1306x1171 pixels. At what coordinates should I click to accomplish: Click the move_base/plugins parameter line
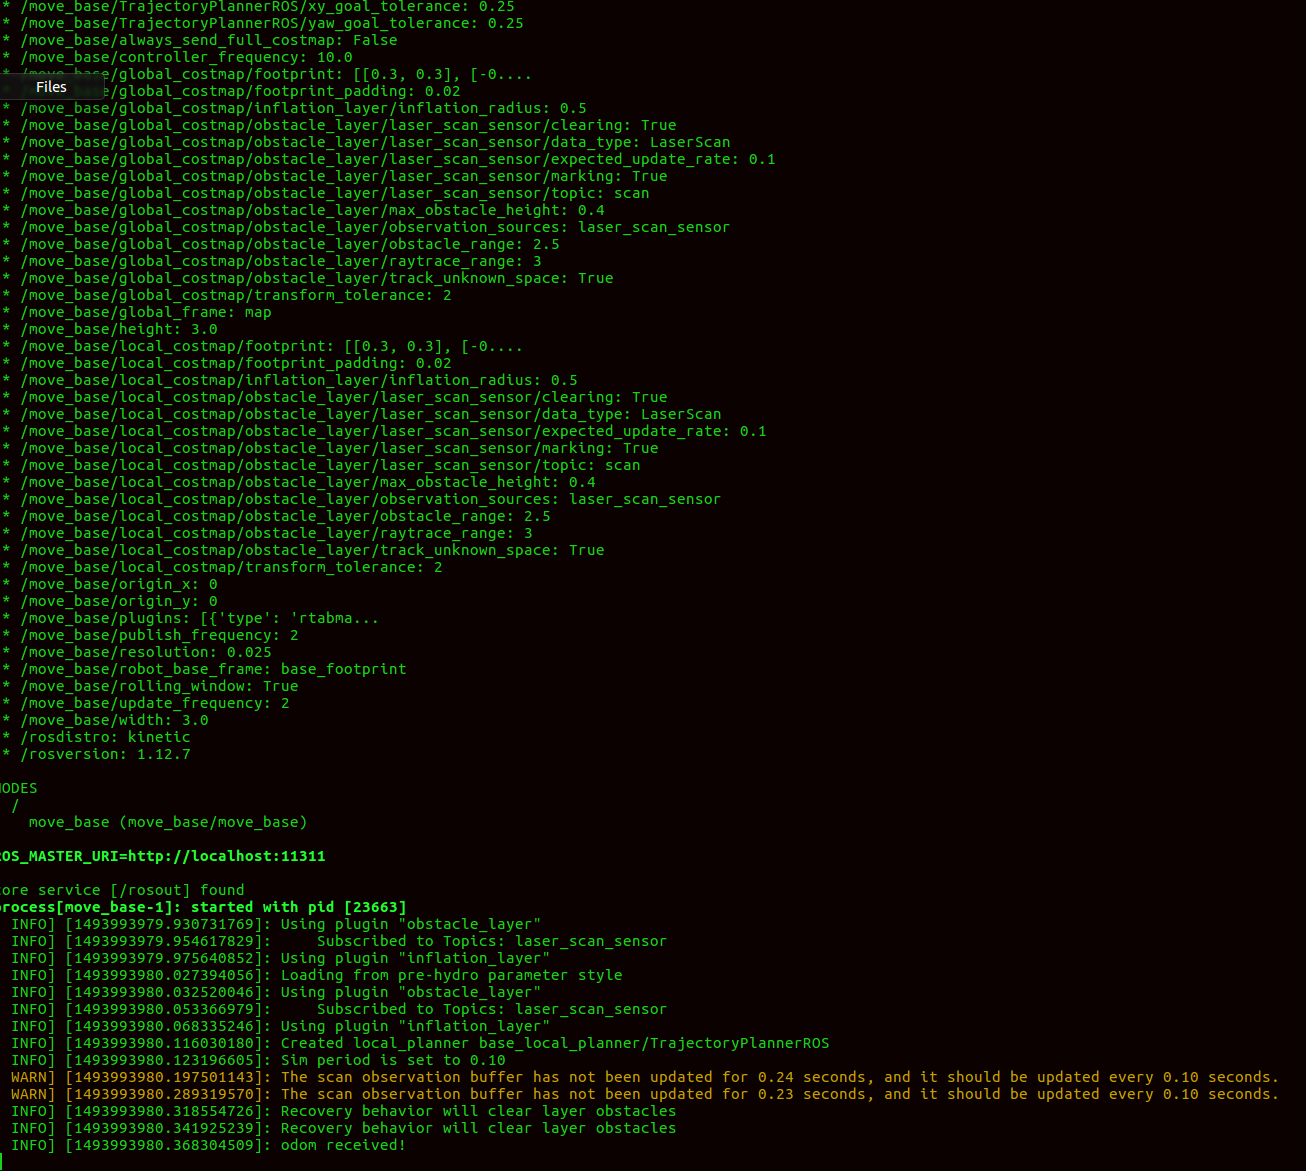coord(199,618)
